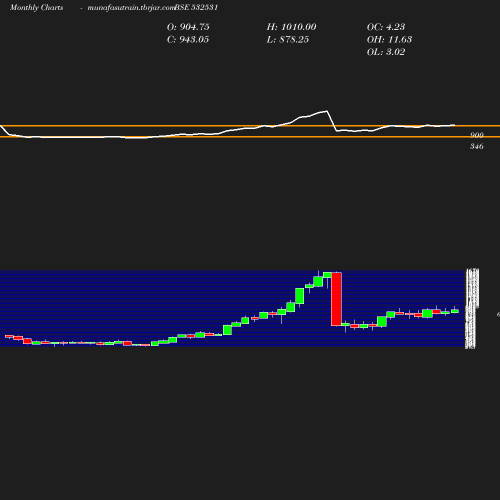Select the close value "C: 943.05"
Viewport: 500px width, 500px height.
pyautogui.click(x=188, y=40)
